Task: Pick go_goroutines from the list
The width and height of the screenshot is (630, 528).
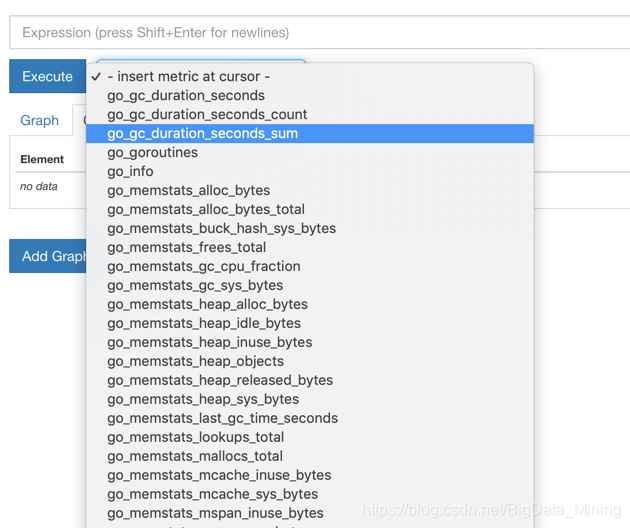Action: pyautogui.click(x=310, y=153)
